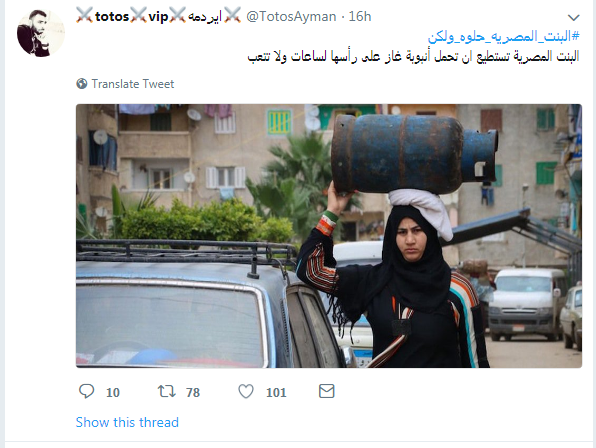This screenshot has height=448, width=596.
Task: Click Show this thread link
Action: point(127,422)
